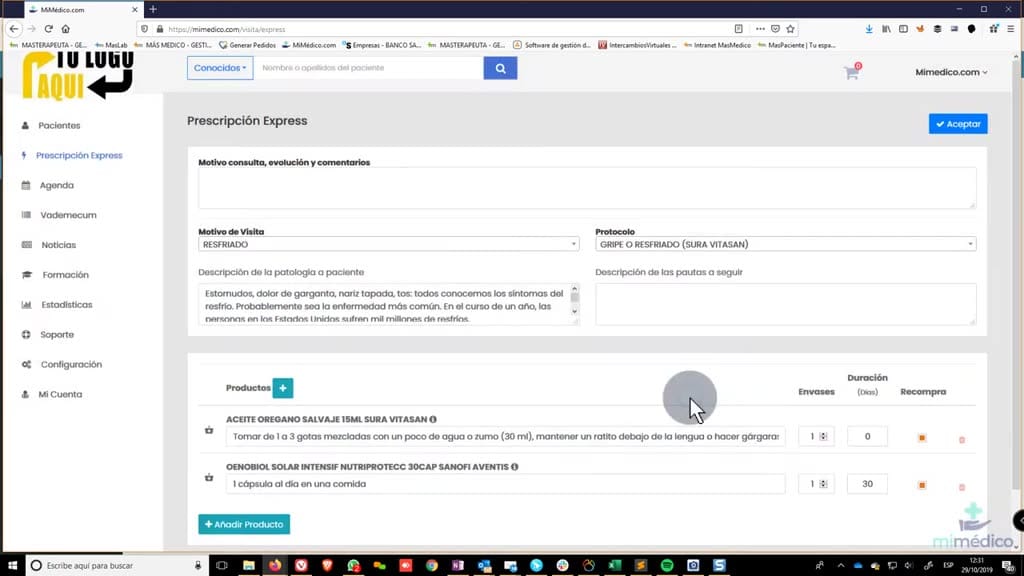This screenshot has height=576, width=1024.
Task: Open a new browser tab
Action: pos(153,9)
